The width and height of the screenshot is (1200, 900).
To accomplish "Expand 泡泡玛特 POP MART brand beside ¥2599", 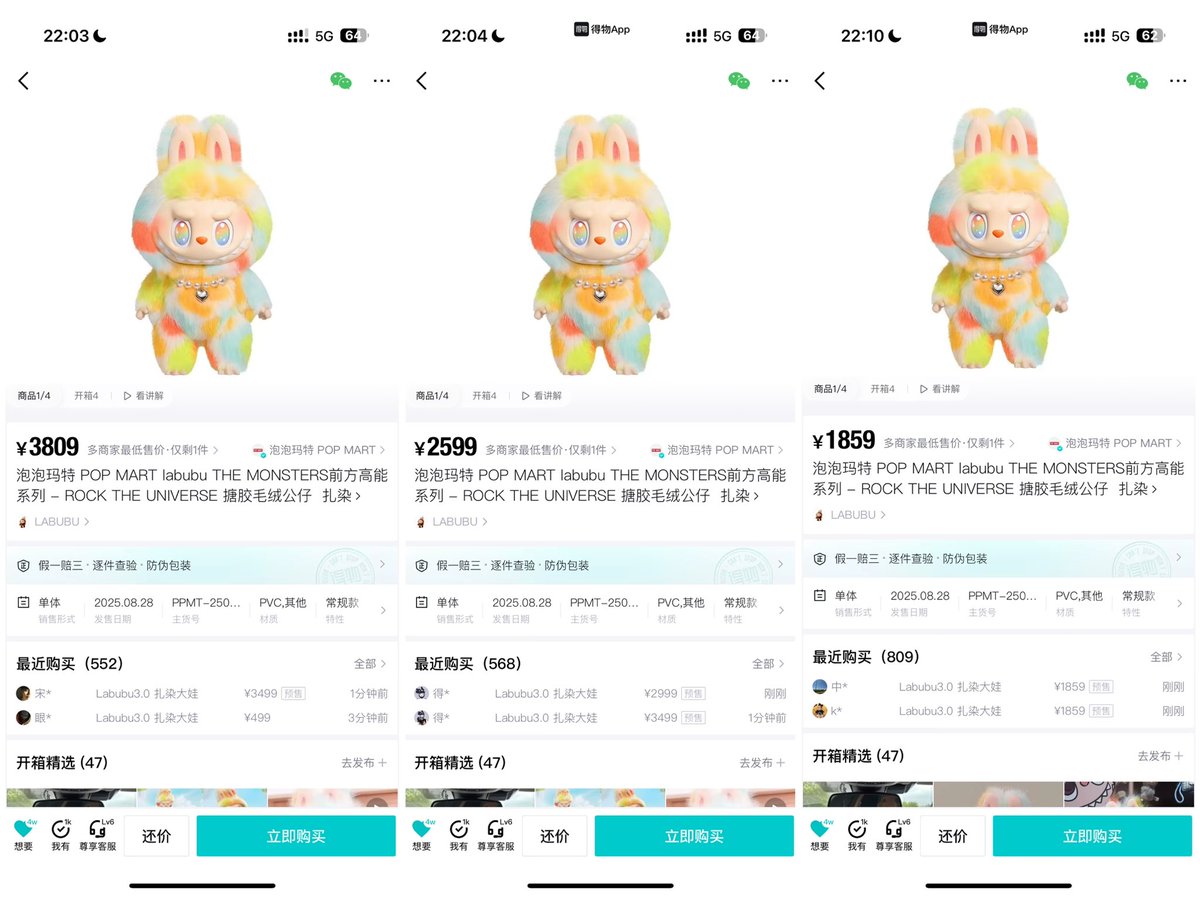I will [x=717, y=450].
